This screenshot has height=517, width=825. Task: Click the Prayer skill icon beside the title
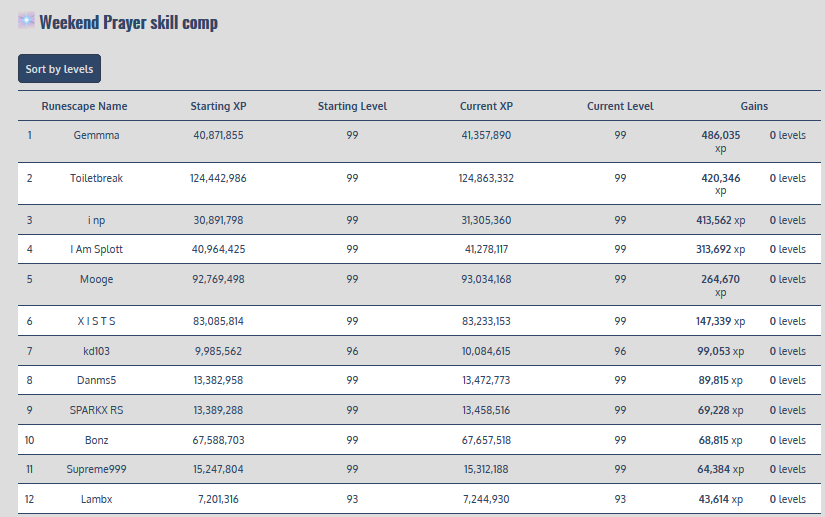pyautogui.click(x=26, y=21)
